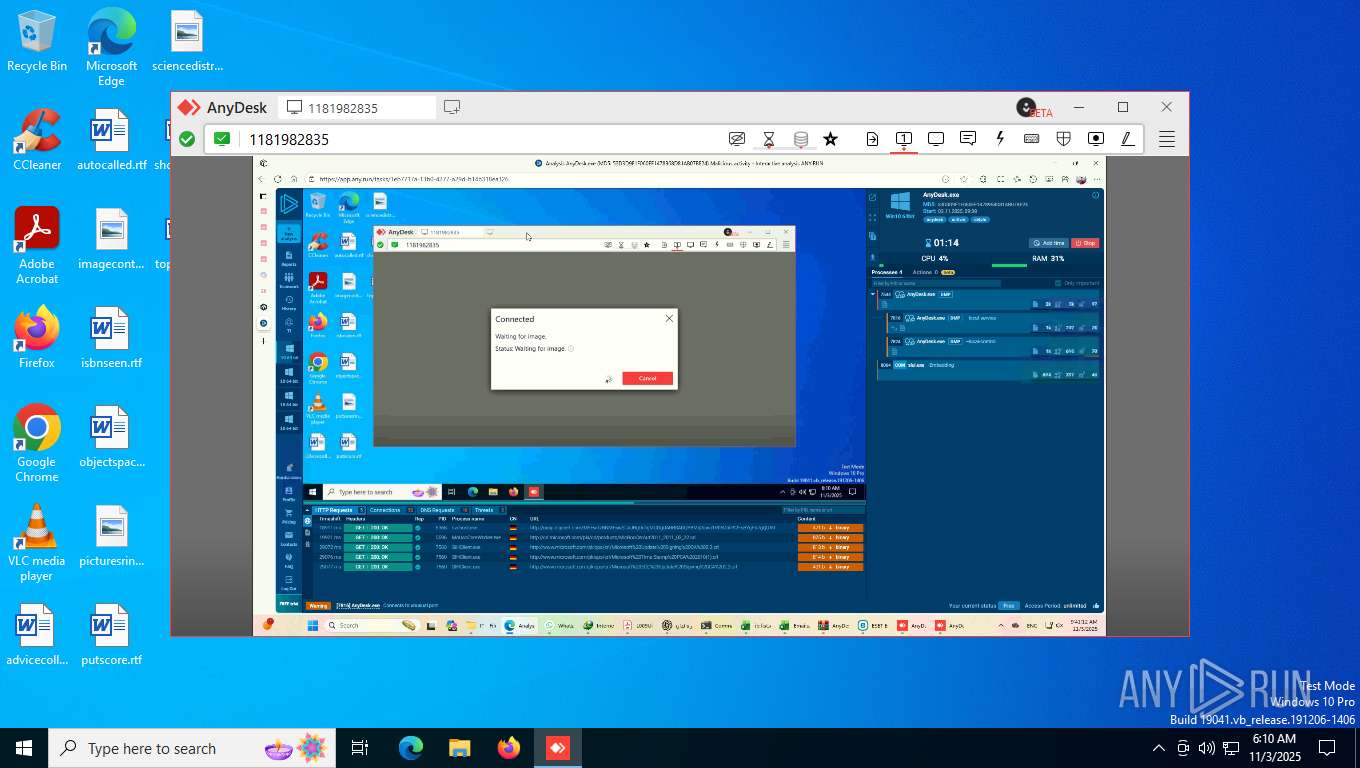Open the keyboard icon in AnyDesk toolbar
Viewport: 1360px width, 768px height.
coord(1031,139)
